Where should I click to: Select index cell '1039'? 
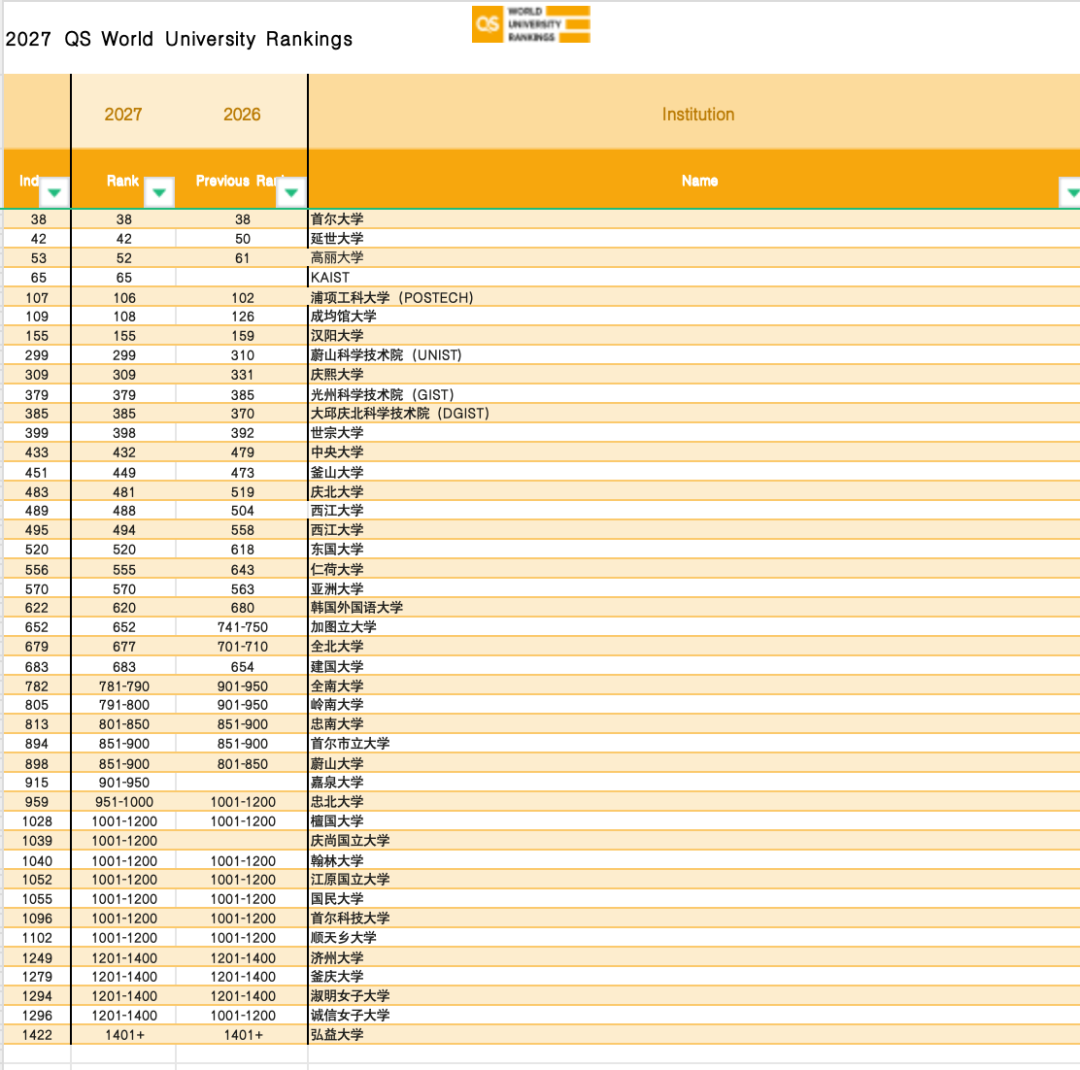(x=37, y=841)
